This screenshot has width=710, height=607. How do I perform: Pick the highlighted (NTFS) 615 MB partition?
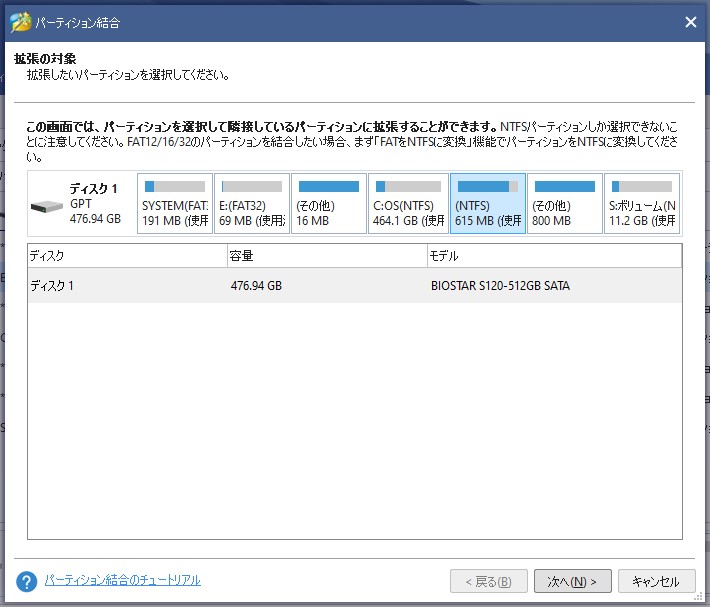coord(487,204)
